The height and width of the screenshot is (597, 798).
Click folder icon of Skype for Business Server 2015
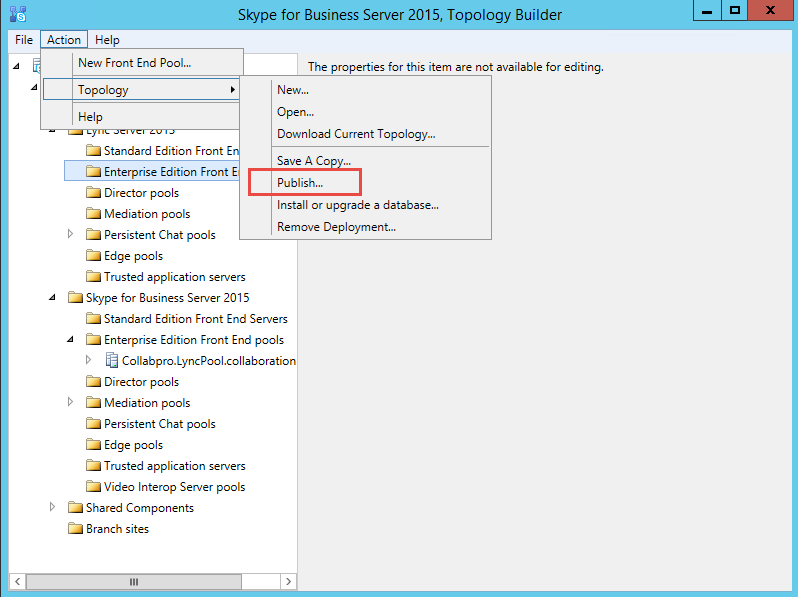pyautogui.click(x=75, y=297)
